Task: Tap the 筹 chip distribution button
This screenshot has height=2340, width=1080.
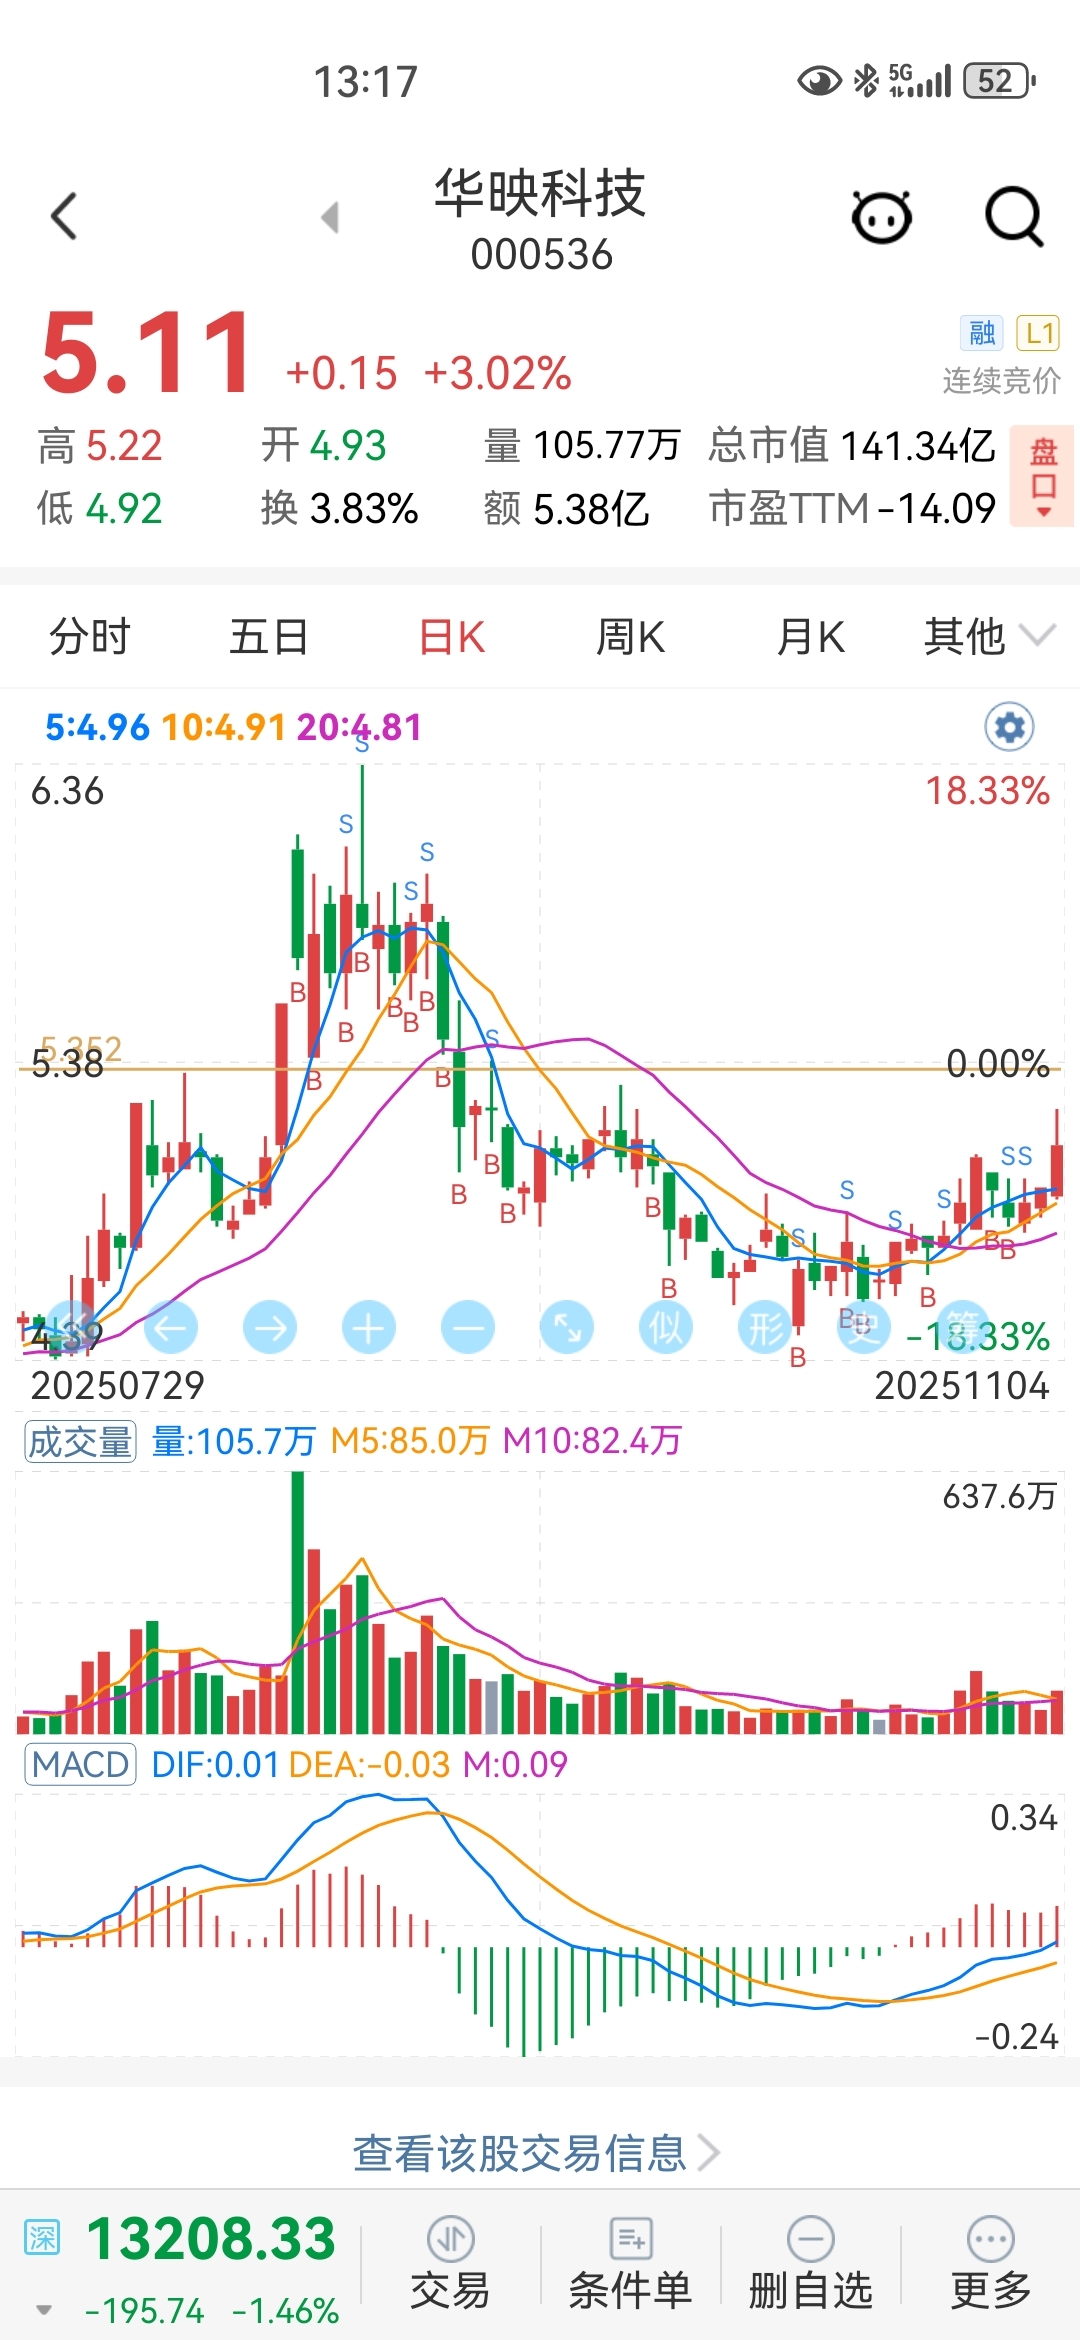Action: point(963,1328)
